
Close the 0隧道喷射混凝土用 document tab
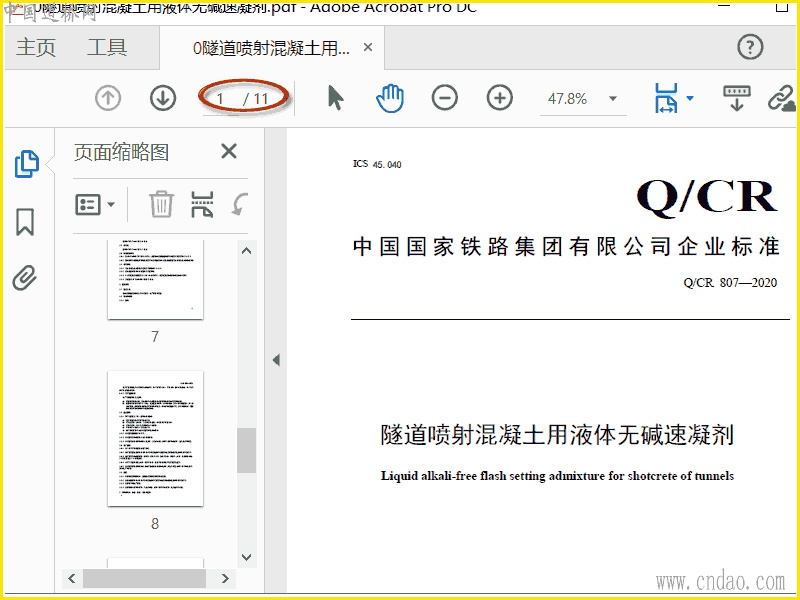click(368, 47)
